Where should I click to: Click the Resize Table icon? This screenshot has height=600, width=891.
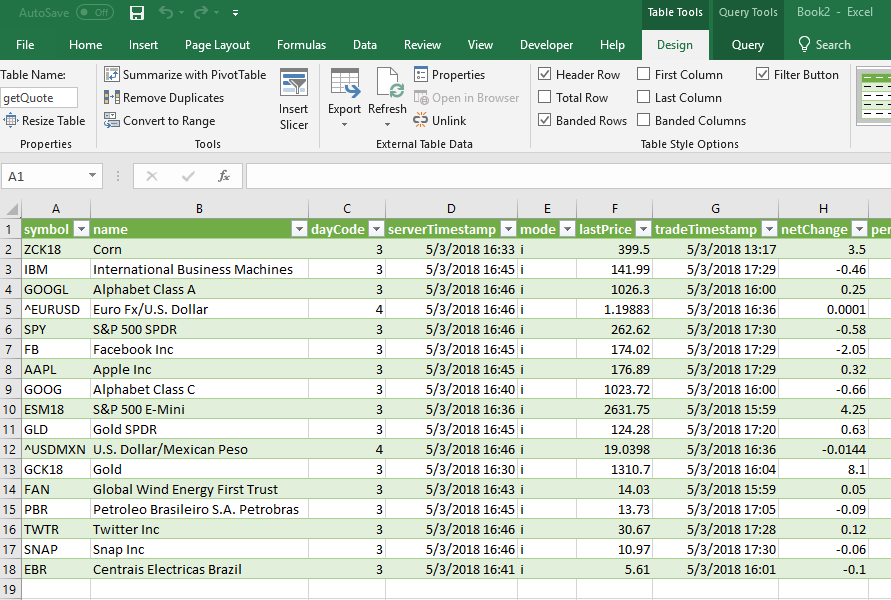point(11,120)
